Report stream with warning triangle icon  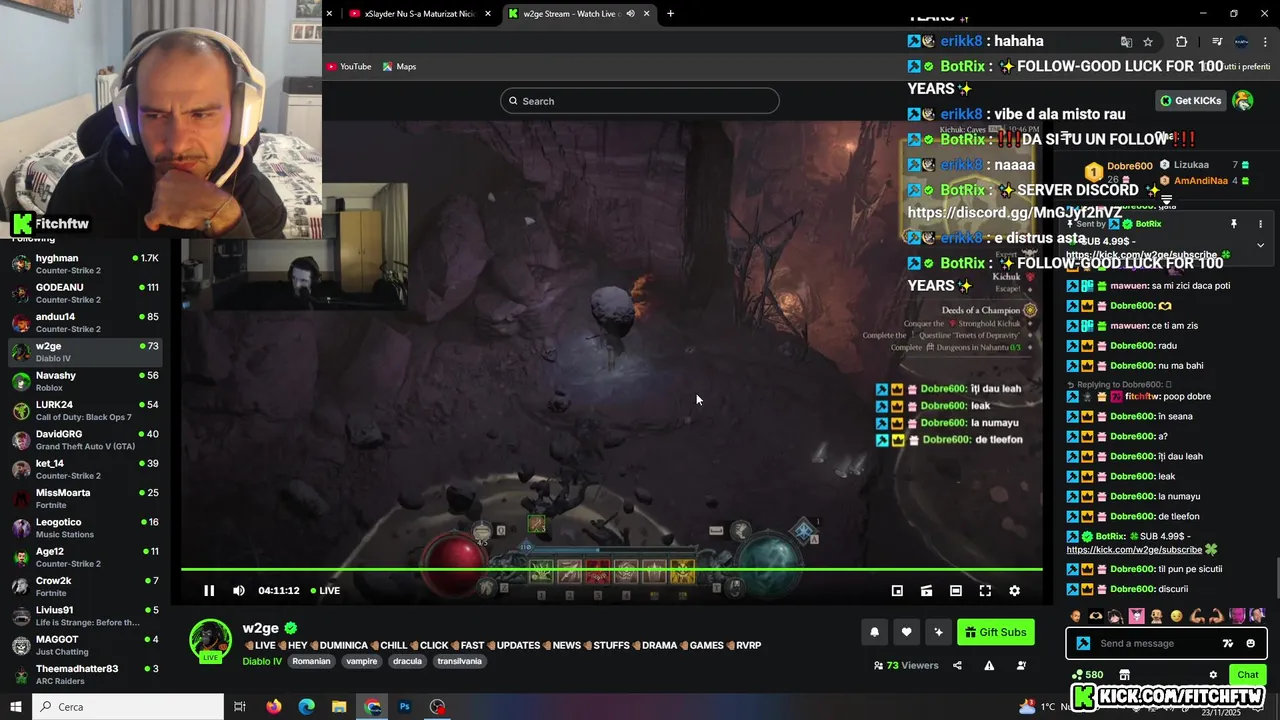tap(989, 665)
